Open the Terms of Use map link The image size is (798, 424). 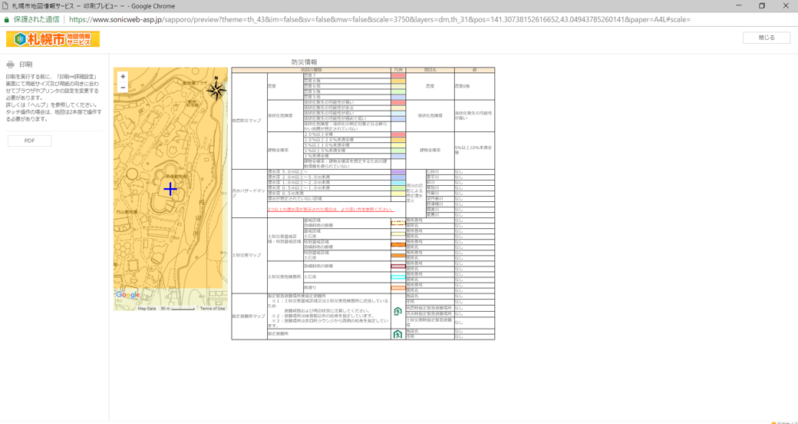pos(212,308)
